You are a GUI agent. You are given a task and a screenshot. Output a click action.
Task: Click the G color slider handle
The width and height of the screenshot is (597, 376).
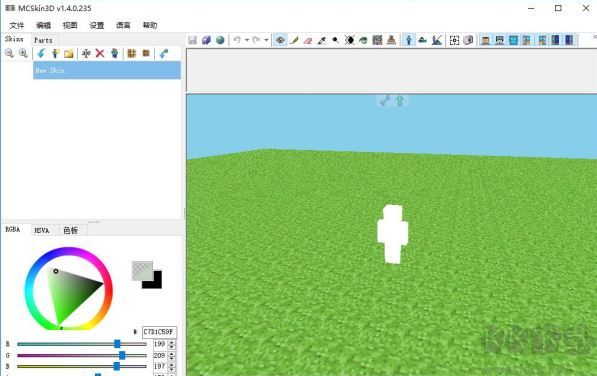point(122,355)
